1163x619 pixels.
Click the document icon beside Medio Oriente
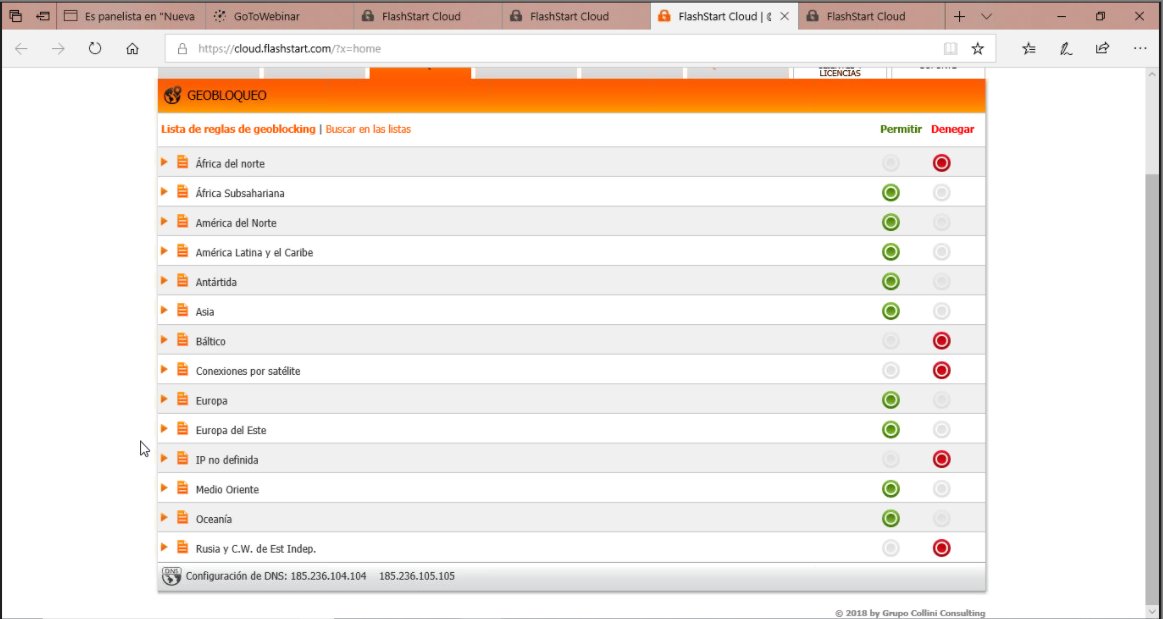[x=182, y=489]
